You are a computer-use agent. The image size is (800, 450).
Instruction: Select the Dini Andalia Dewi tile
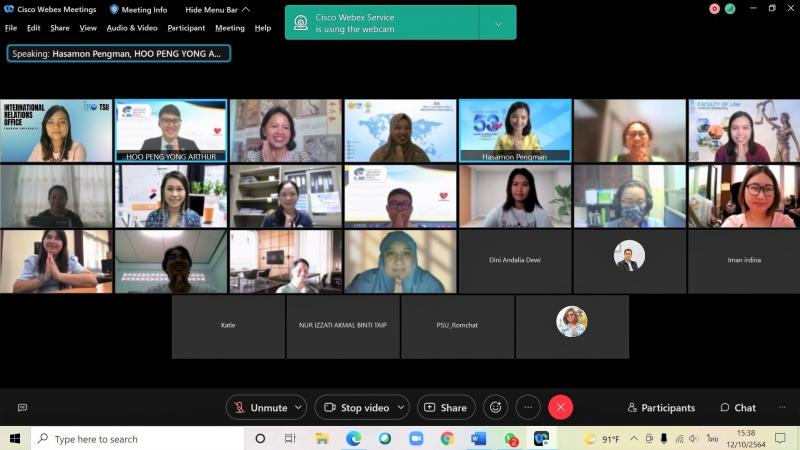515,261
